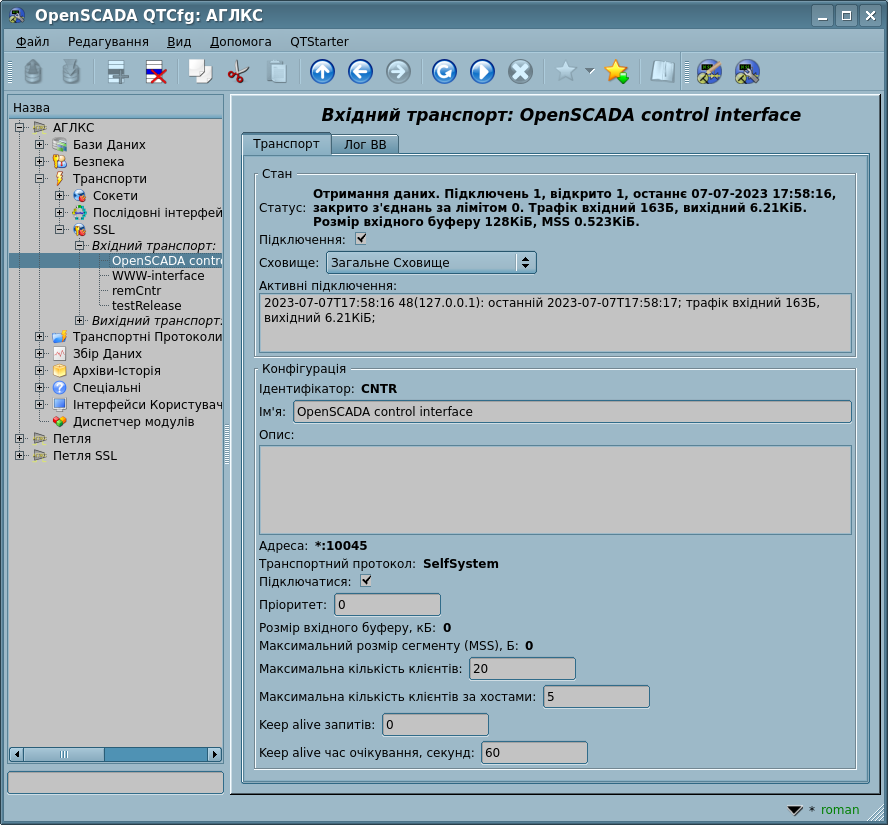Click the save to database toolbar icon
888x825 pixels.
[71, 72]
